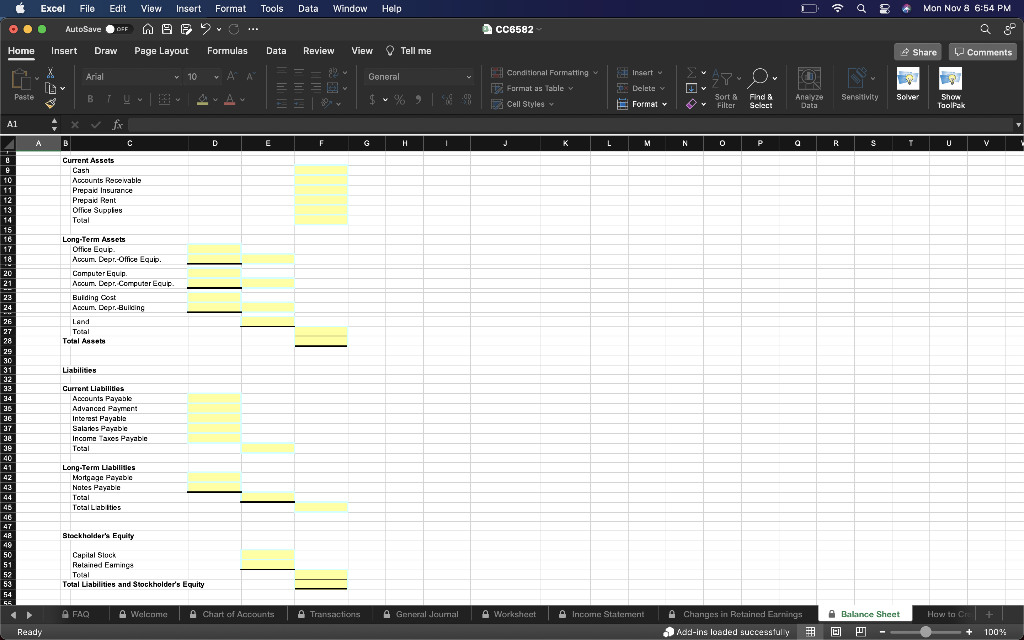Image resolution: width=1024 pixels, height=640 pixels.
Task: Click the Sensitivity icon
Action: 857,78
